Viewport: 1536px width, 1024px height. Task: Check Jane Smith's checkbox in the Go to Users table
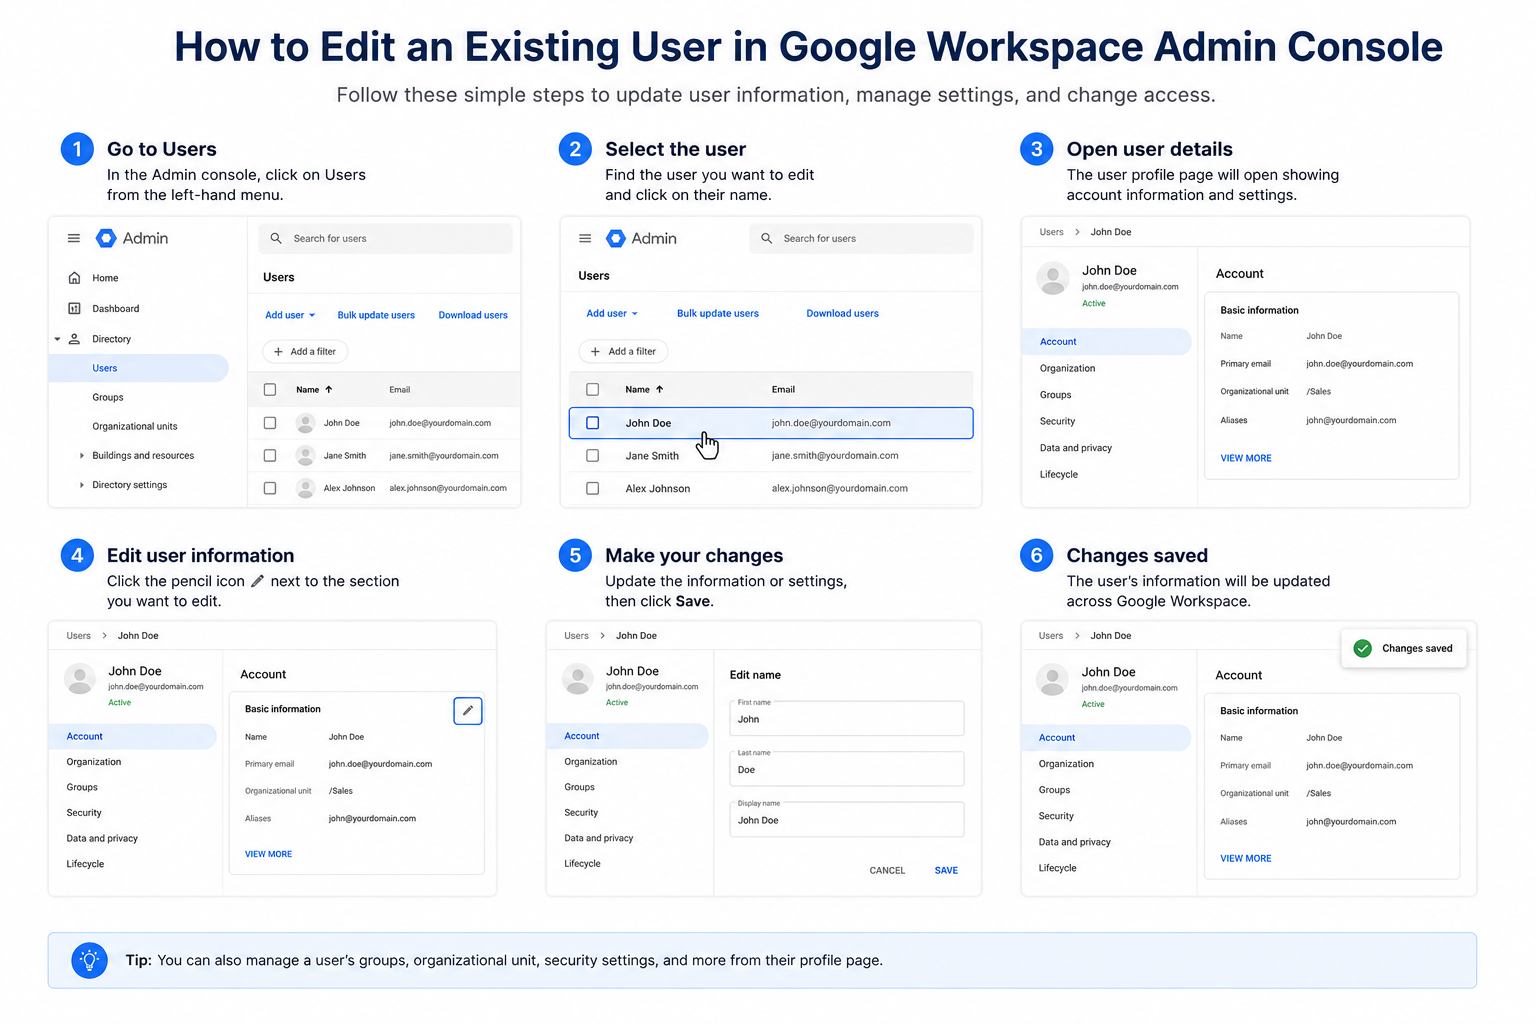click(x=270, y=455)
